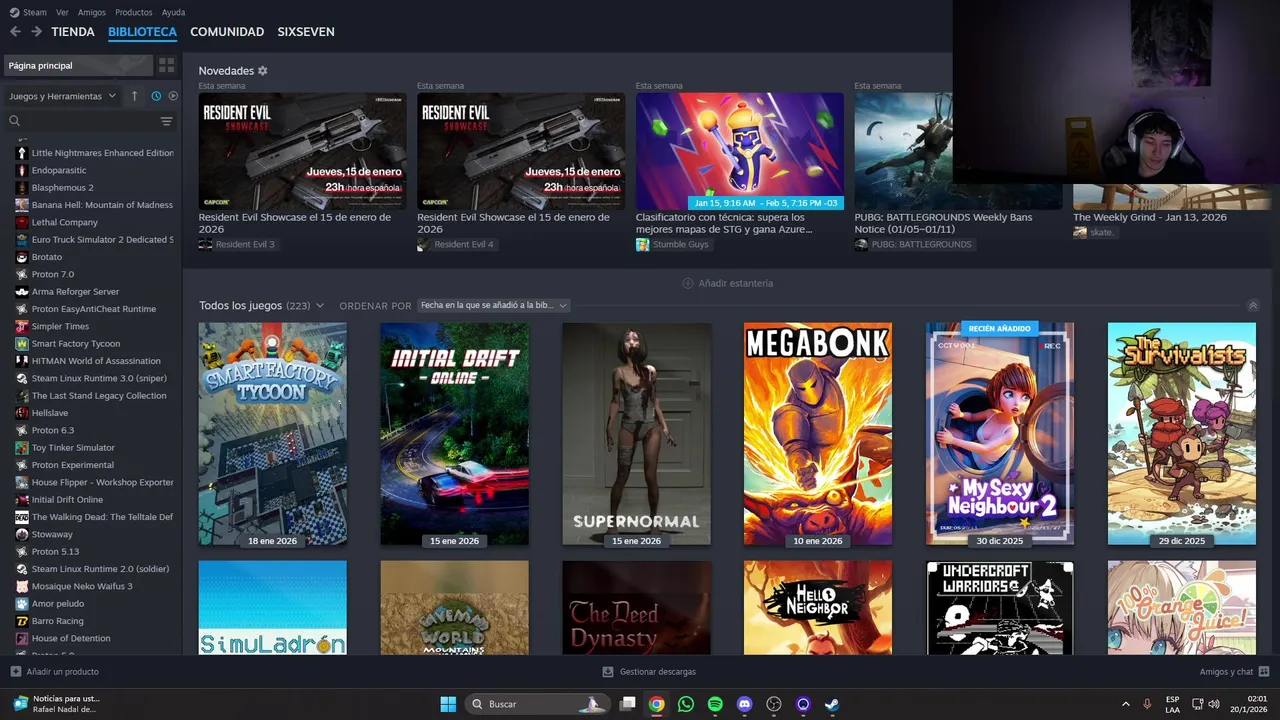
Task: Click the Añadir un producto plus icon
Action: point(15,672)
